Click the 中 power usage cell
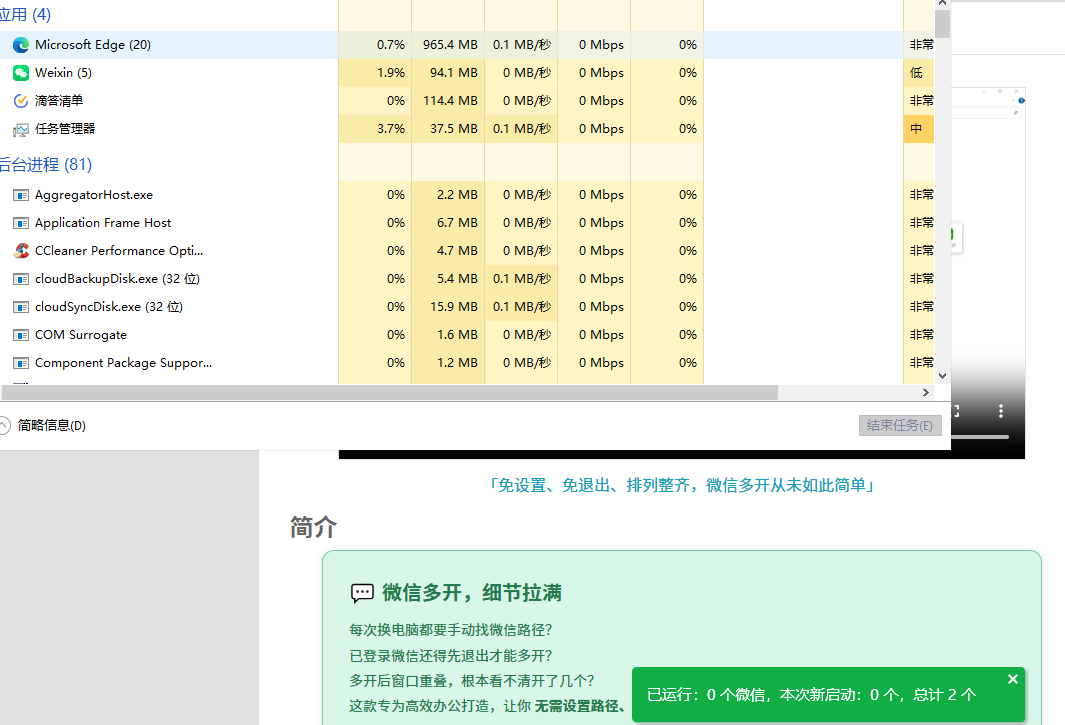Screen dimensions: 1065x725 (x=918, y=129)
